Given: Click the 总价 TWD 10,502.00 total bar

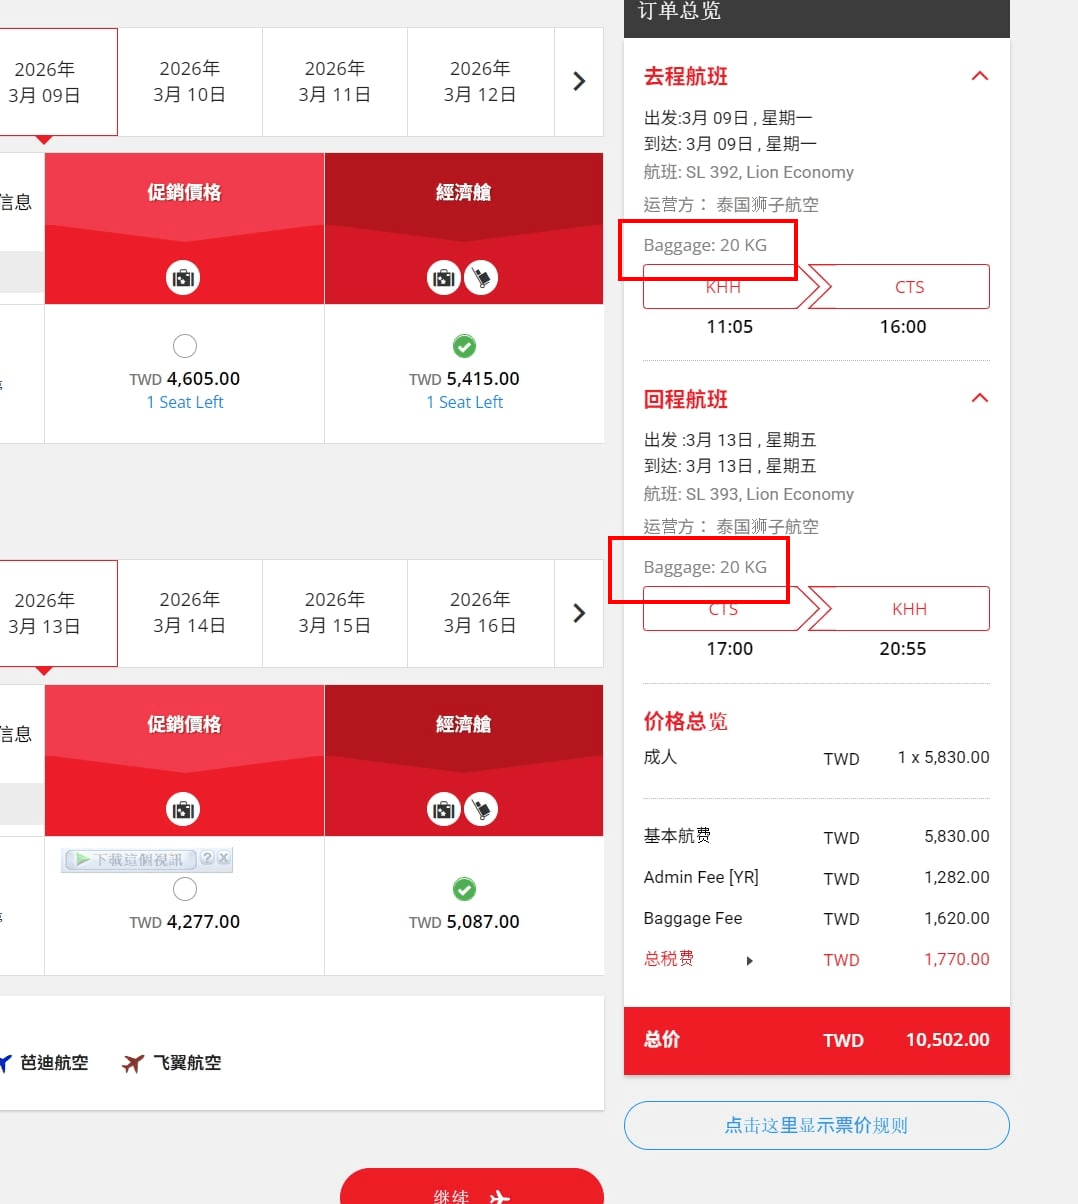Looking at the screenshot, I should tap(817, 1040).
